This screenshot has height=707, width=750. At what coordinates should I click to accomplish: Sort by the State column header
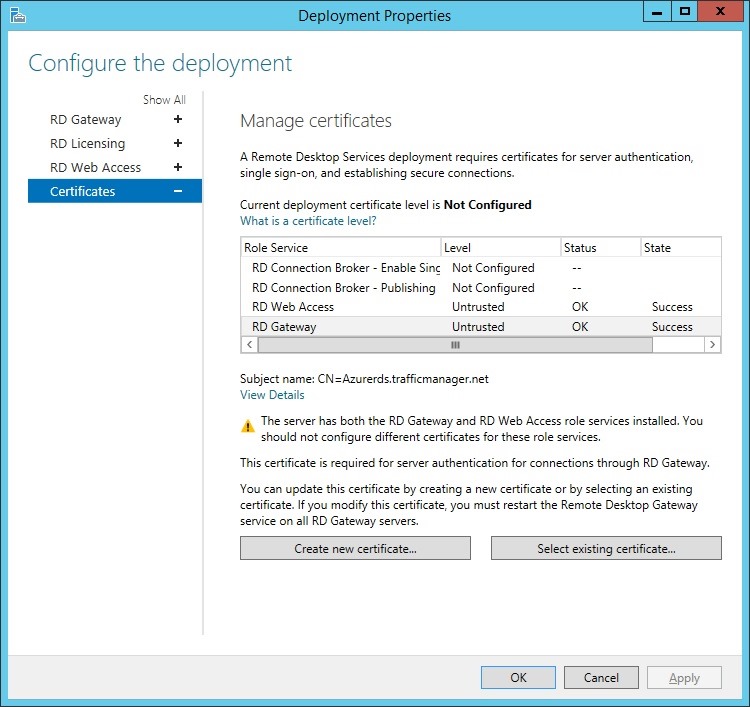(681, 247)
